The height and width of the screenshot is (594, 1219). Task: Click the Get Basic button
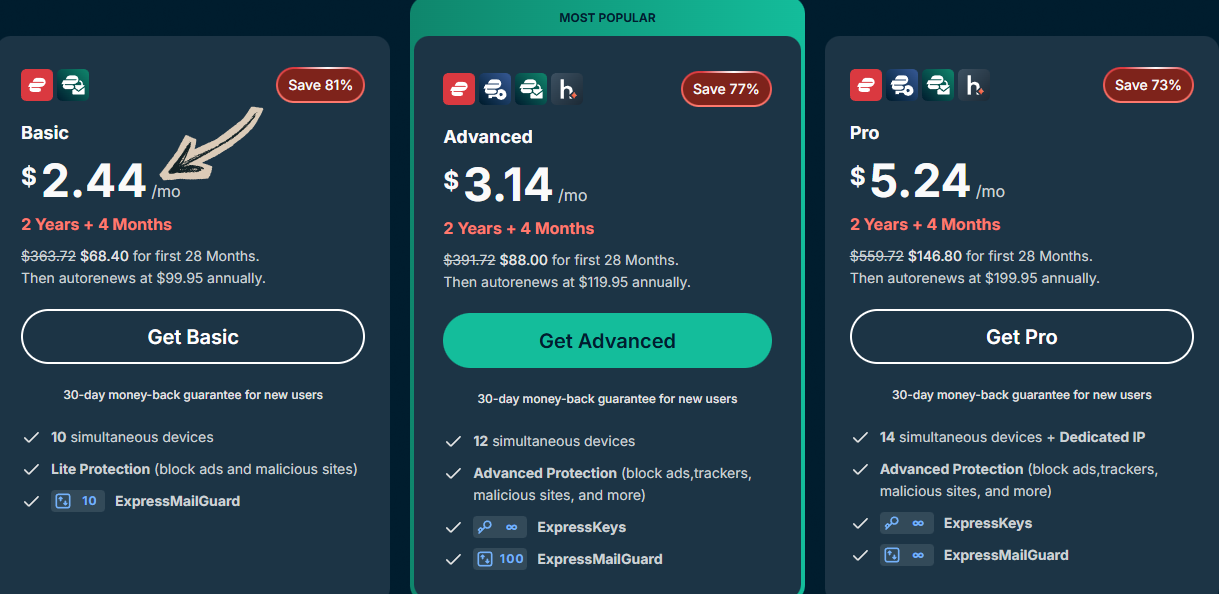[192, 337]
